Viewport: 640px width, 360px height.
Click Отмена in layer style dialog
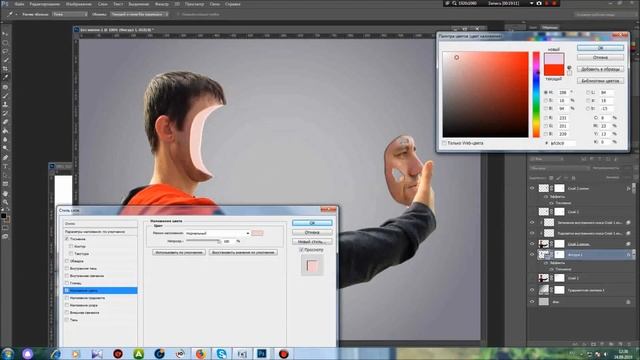[x=312, y=232]
